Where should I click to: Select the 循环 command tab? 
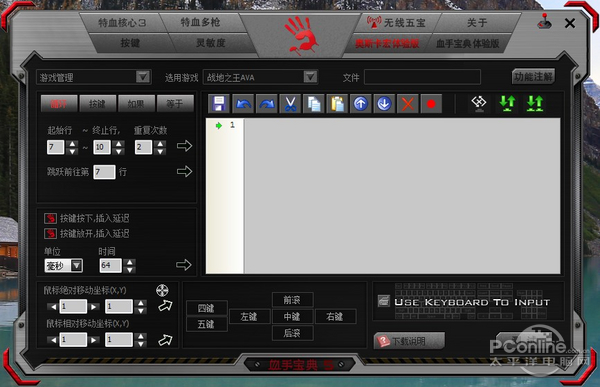[x=59, y=104]
